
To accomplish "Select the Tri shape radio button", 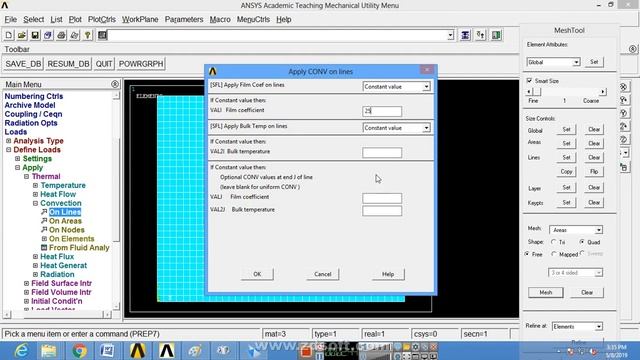I will click(x=554, y=242).
